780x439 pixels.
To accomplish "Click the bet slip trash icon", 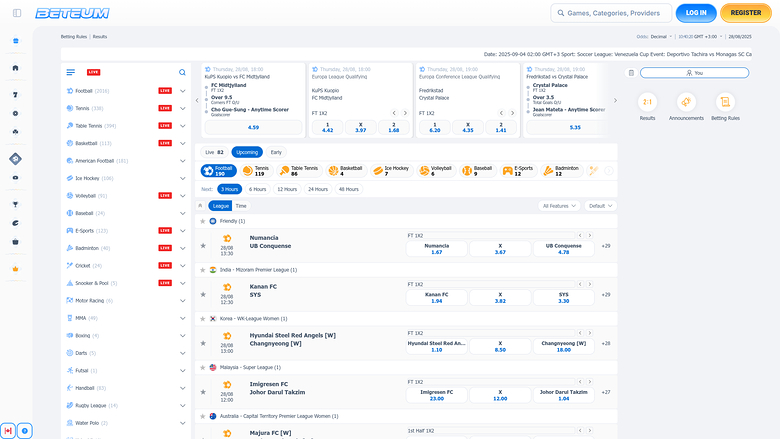I will [631, 73].
